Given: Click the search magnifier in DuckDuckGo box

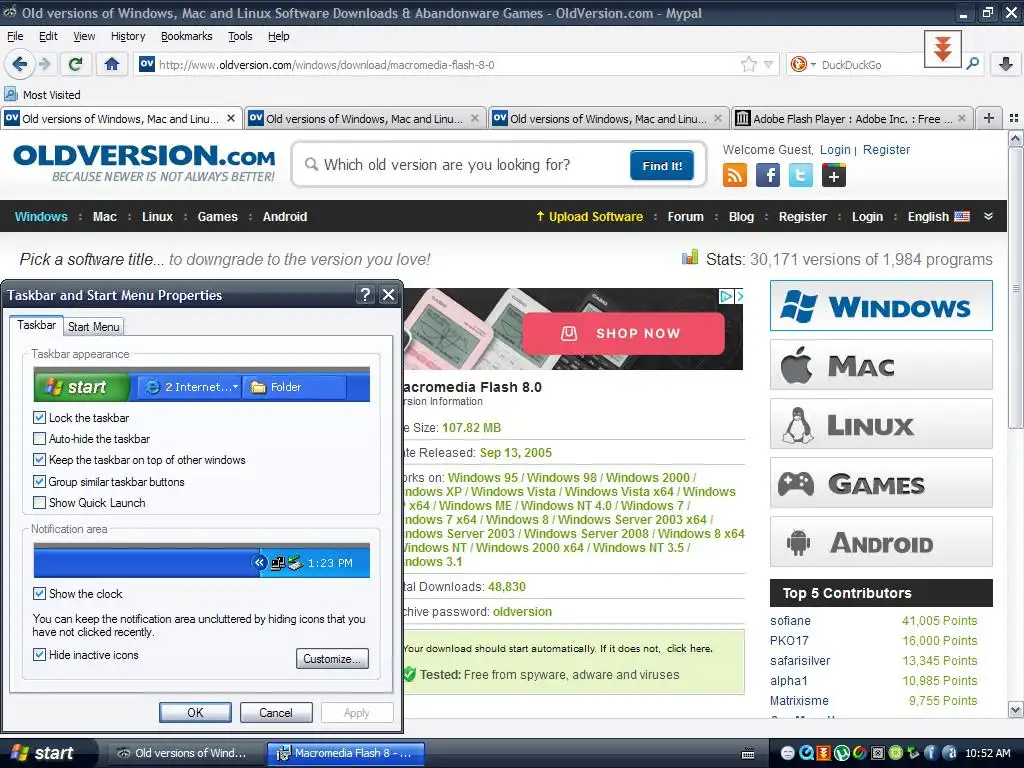Looking at the screenshot, I should pyautogui.click(x=972, y=64).
